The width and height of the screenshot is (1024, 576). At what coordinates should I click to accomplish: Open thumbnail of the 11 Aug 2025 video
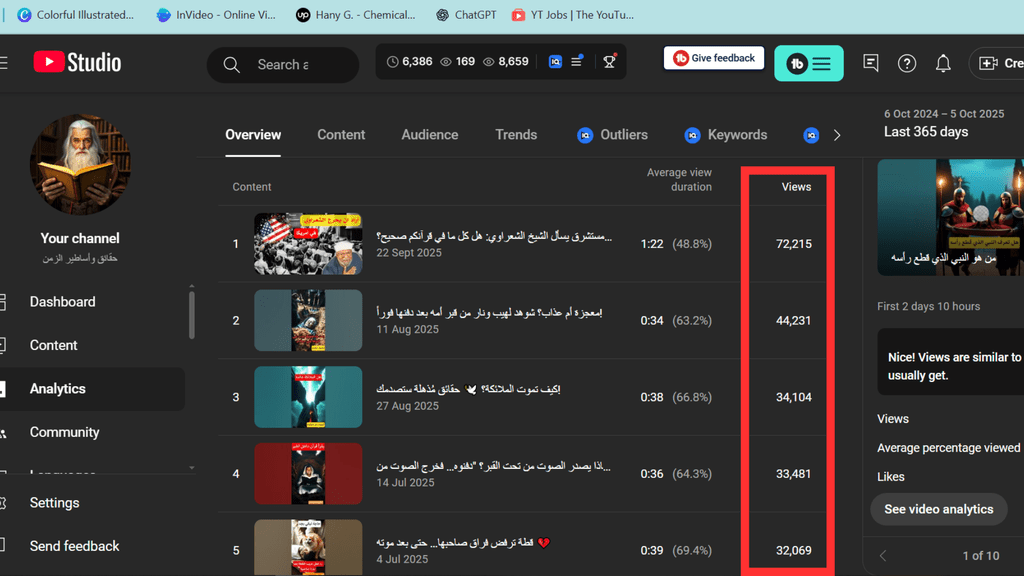(308, 320)
